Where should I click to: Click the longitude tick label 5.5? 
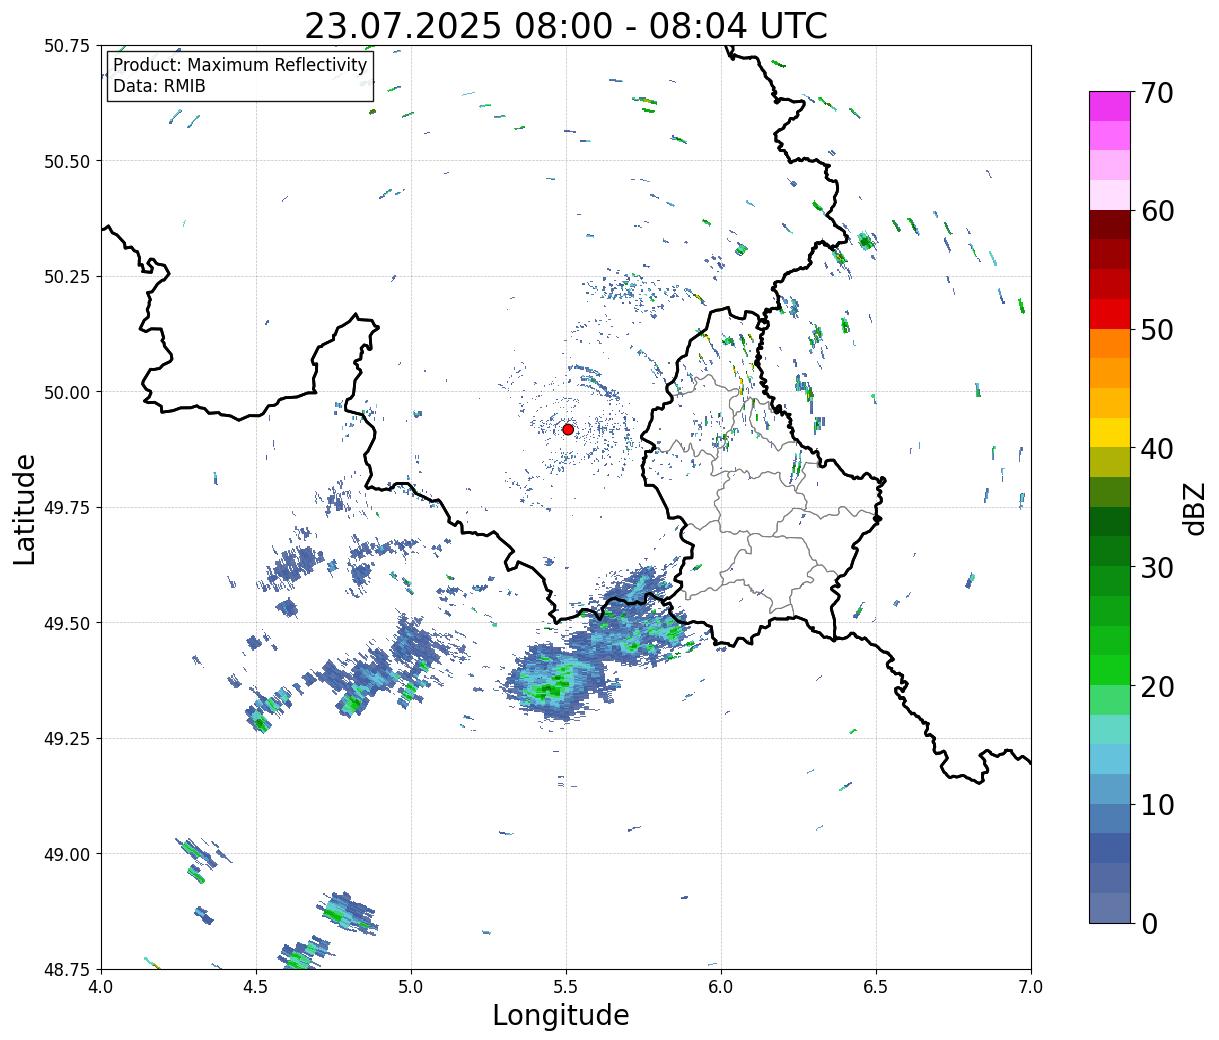pyautogui.click(x=566, y=987)
